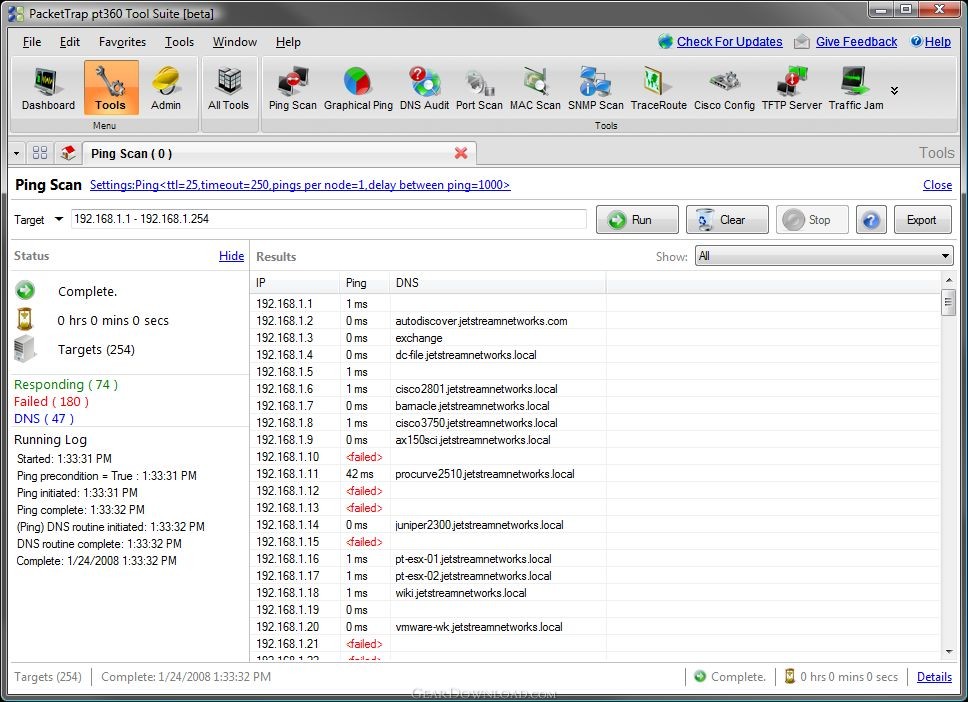Start the DNS Audit tool
The width and height of the screenshot is (968, 702).
tap(425, 89)
